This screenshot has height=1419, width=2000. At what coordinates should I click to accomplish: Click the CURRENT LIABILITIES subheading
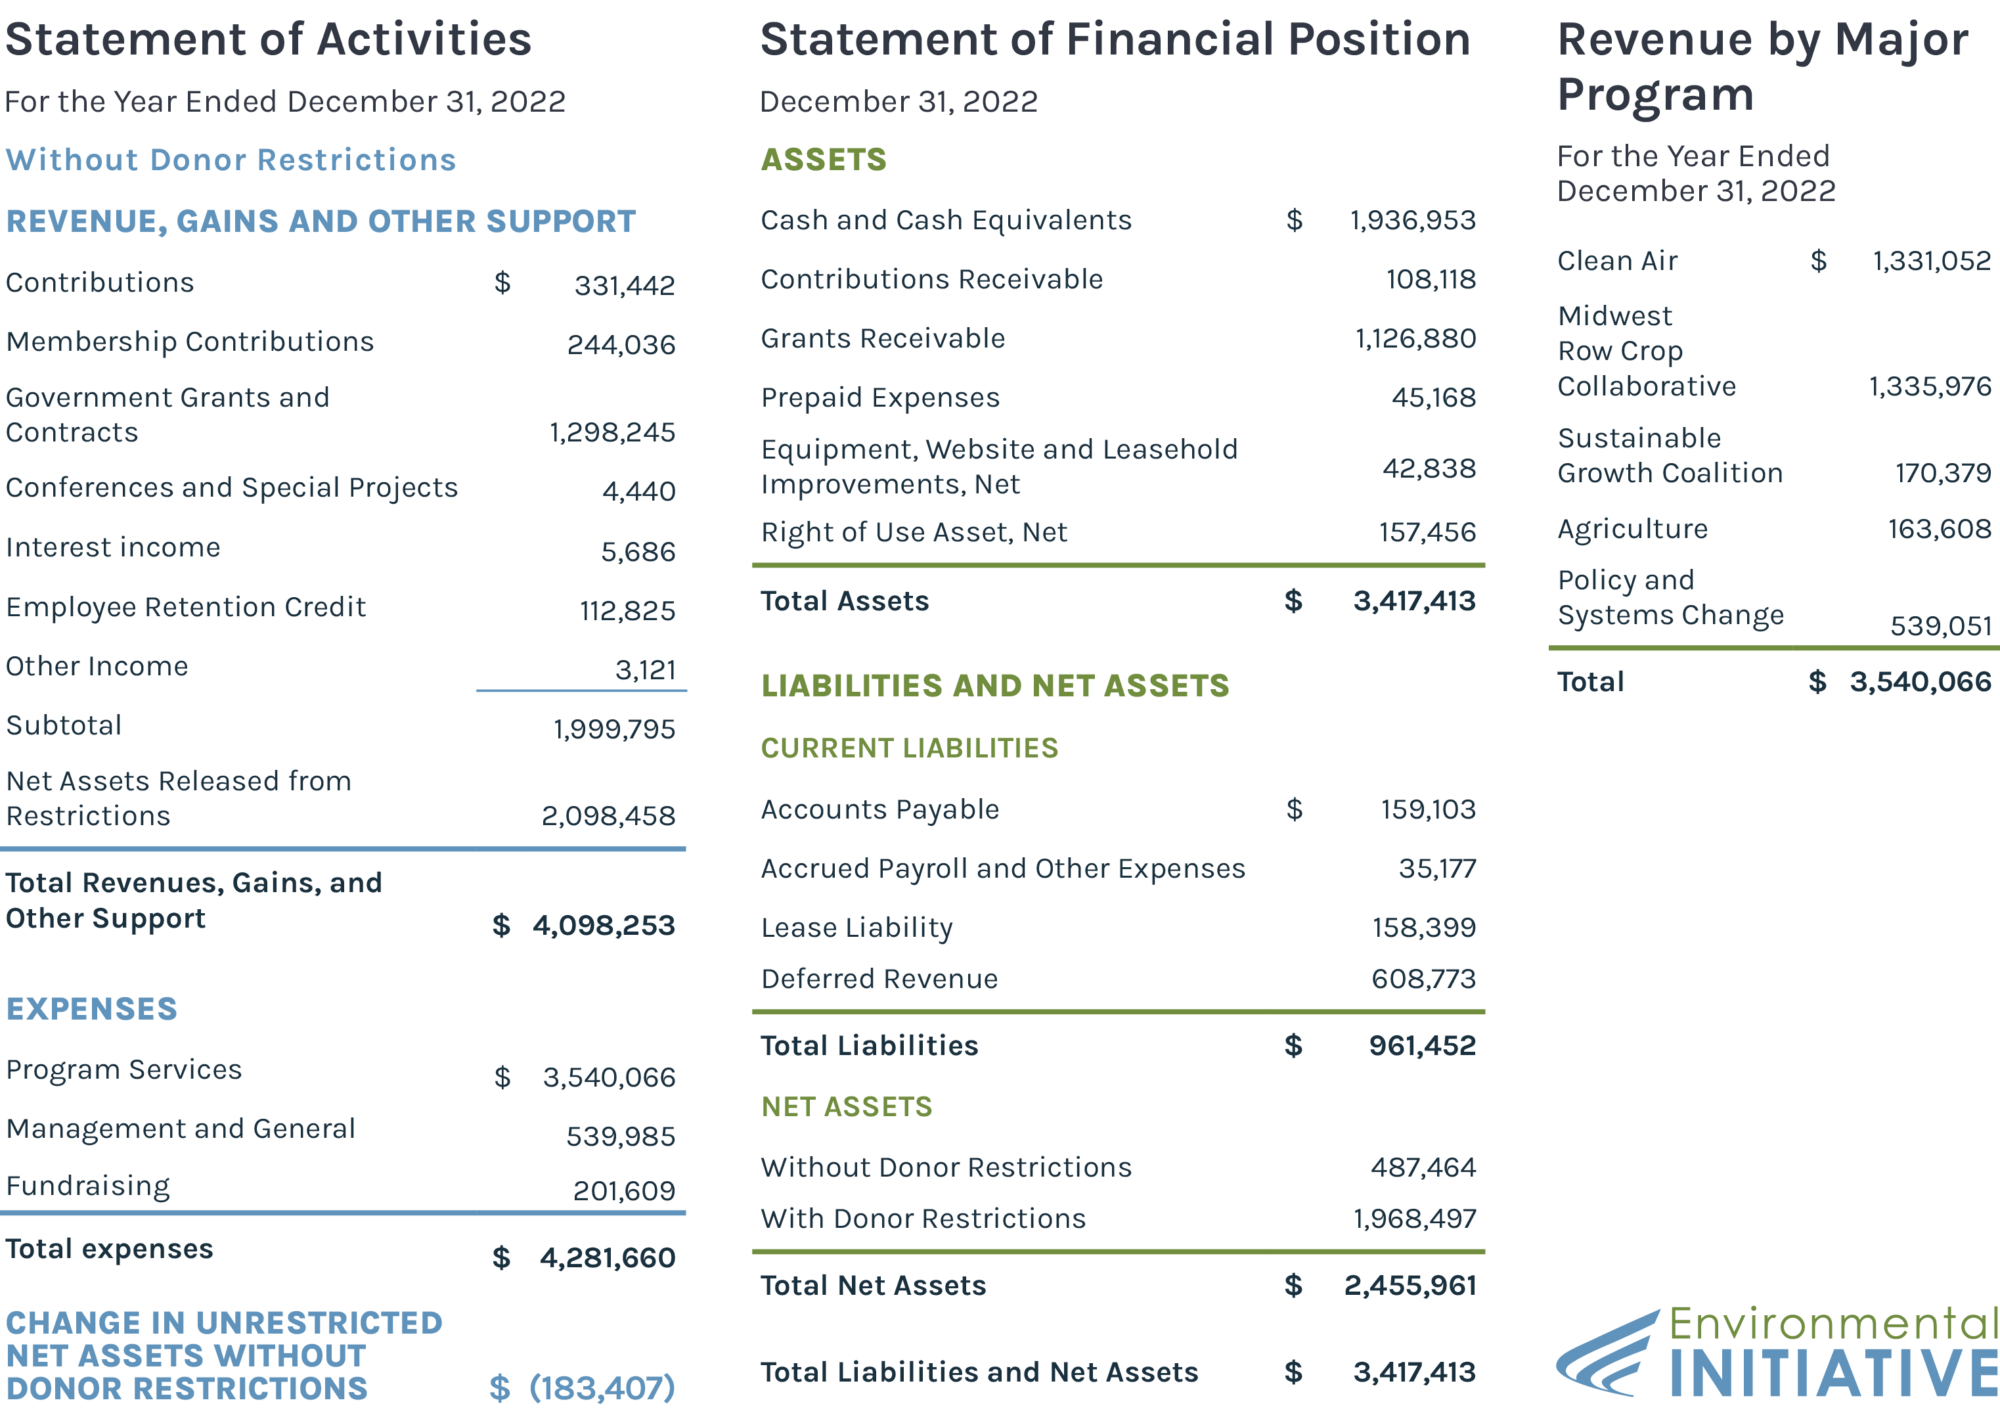(909, 748)
